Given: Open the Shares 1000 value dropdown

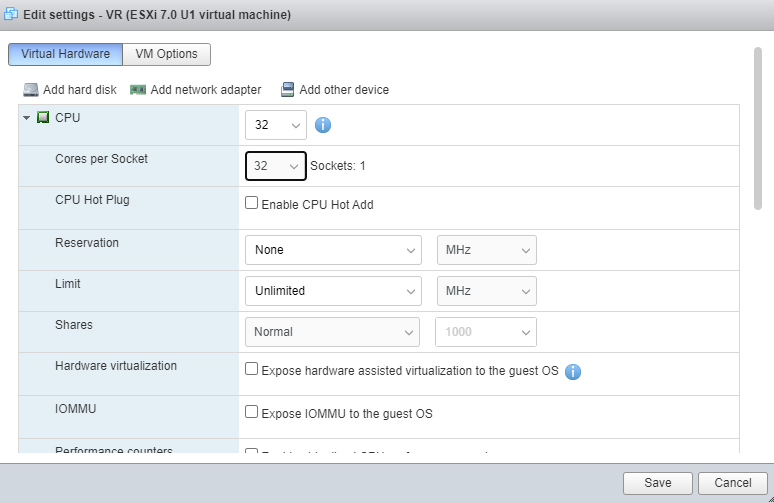Looking at the screenshot, I should [x=486, y=332].
